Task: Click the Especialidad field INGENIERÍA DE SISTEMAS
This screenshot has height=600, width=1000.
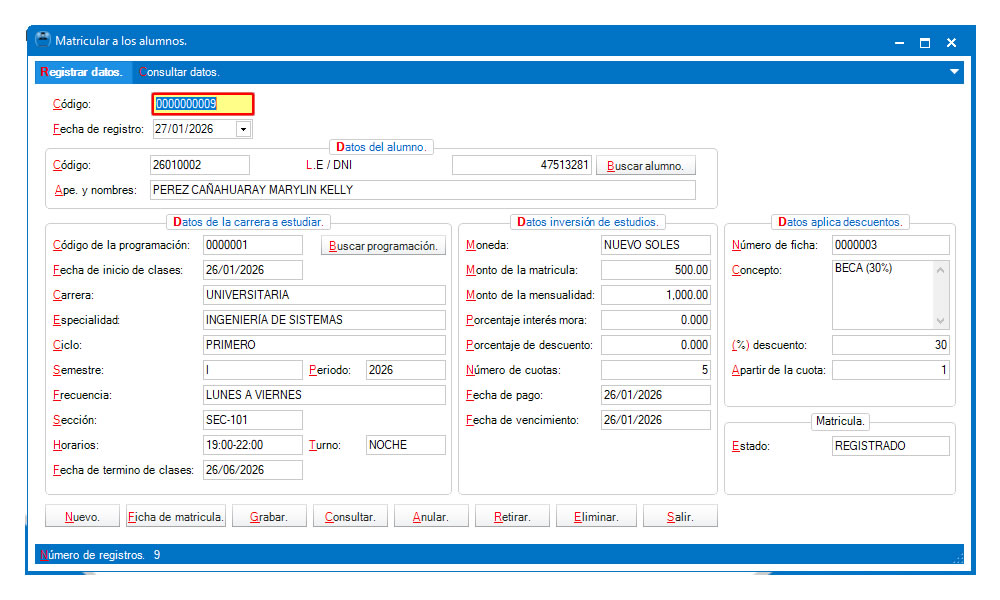Action: tap(324, 319)
